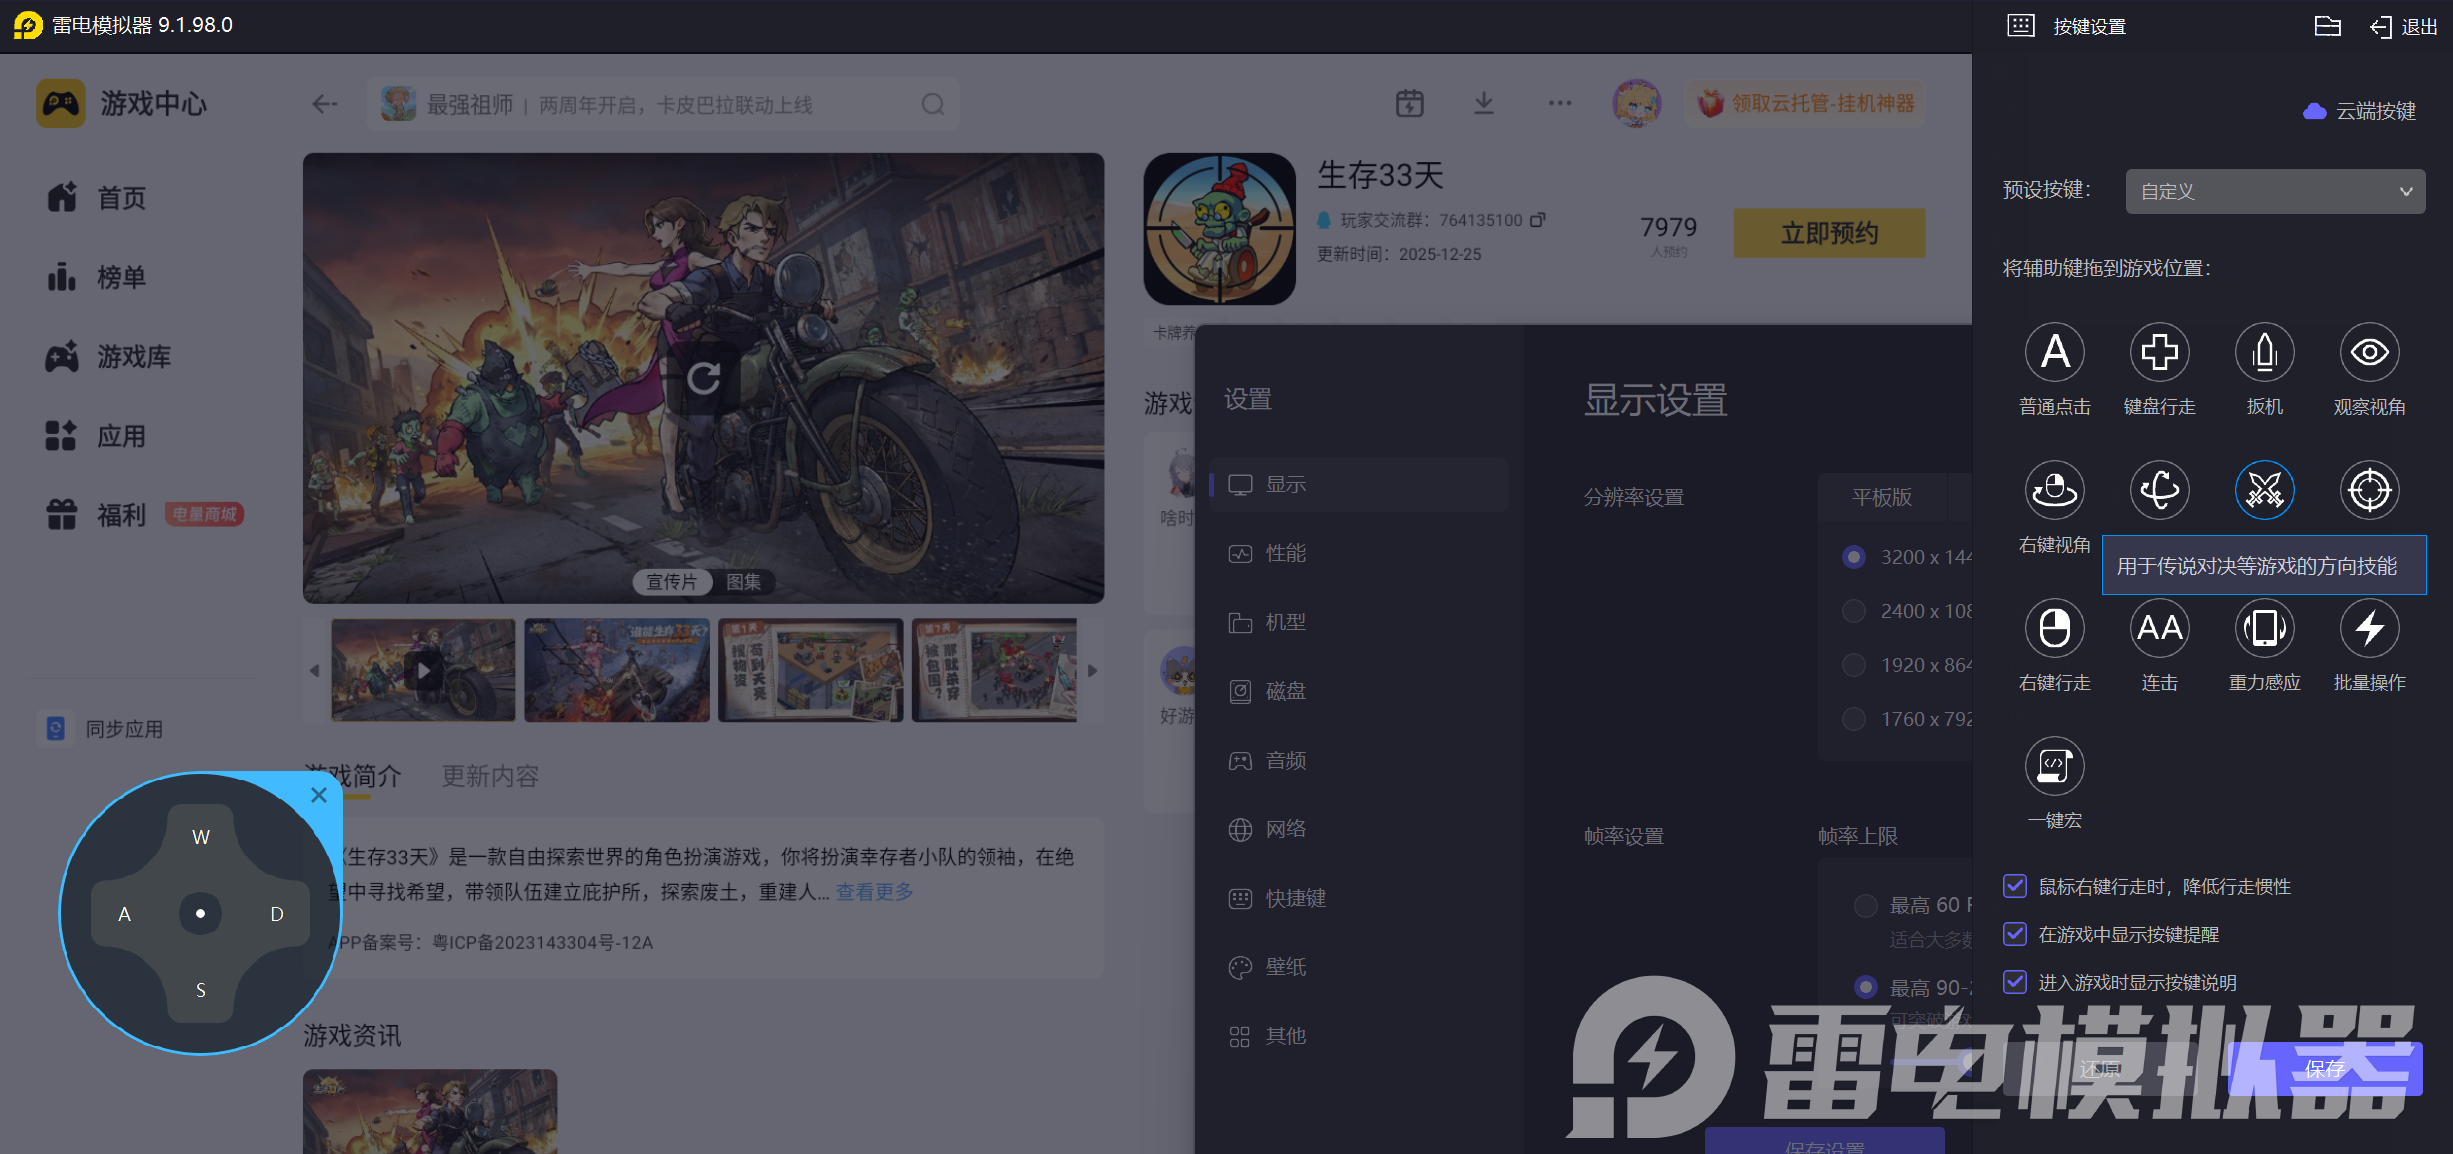Select the 观察视角 eye view icon

coord(2369,352)
